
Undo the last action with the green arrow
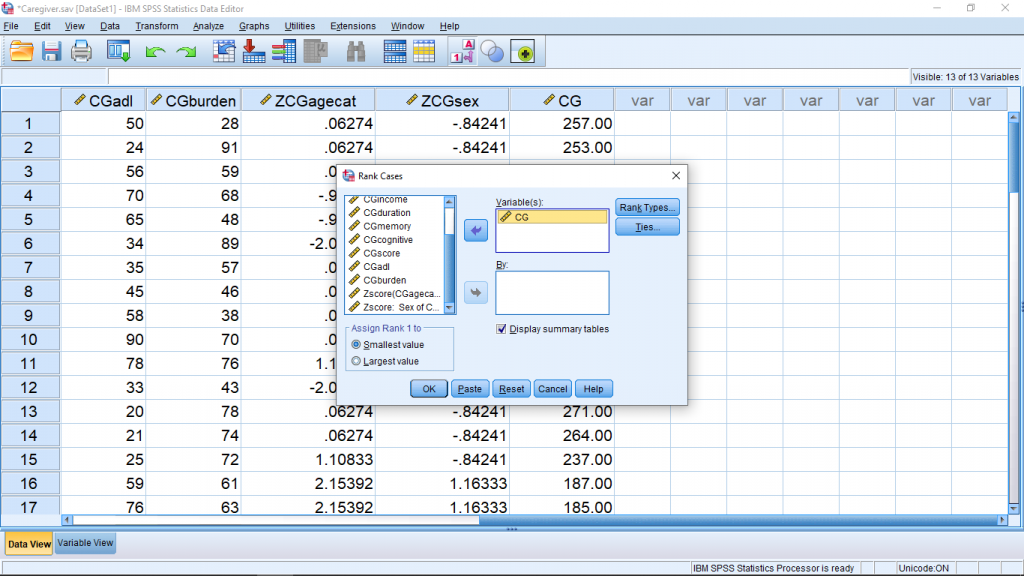pyautogui.click(x=155, y=52)
